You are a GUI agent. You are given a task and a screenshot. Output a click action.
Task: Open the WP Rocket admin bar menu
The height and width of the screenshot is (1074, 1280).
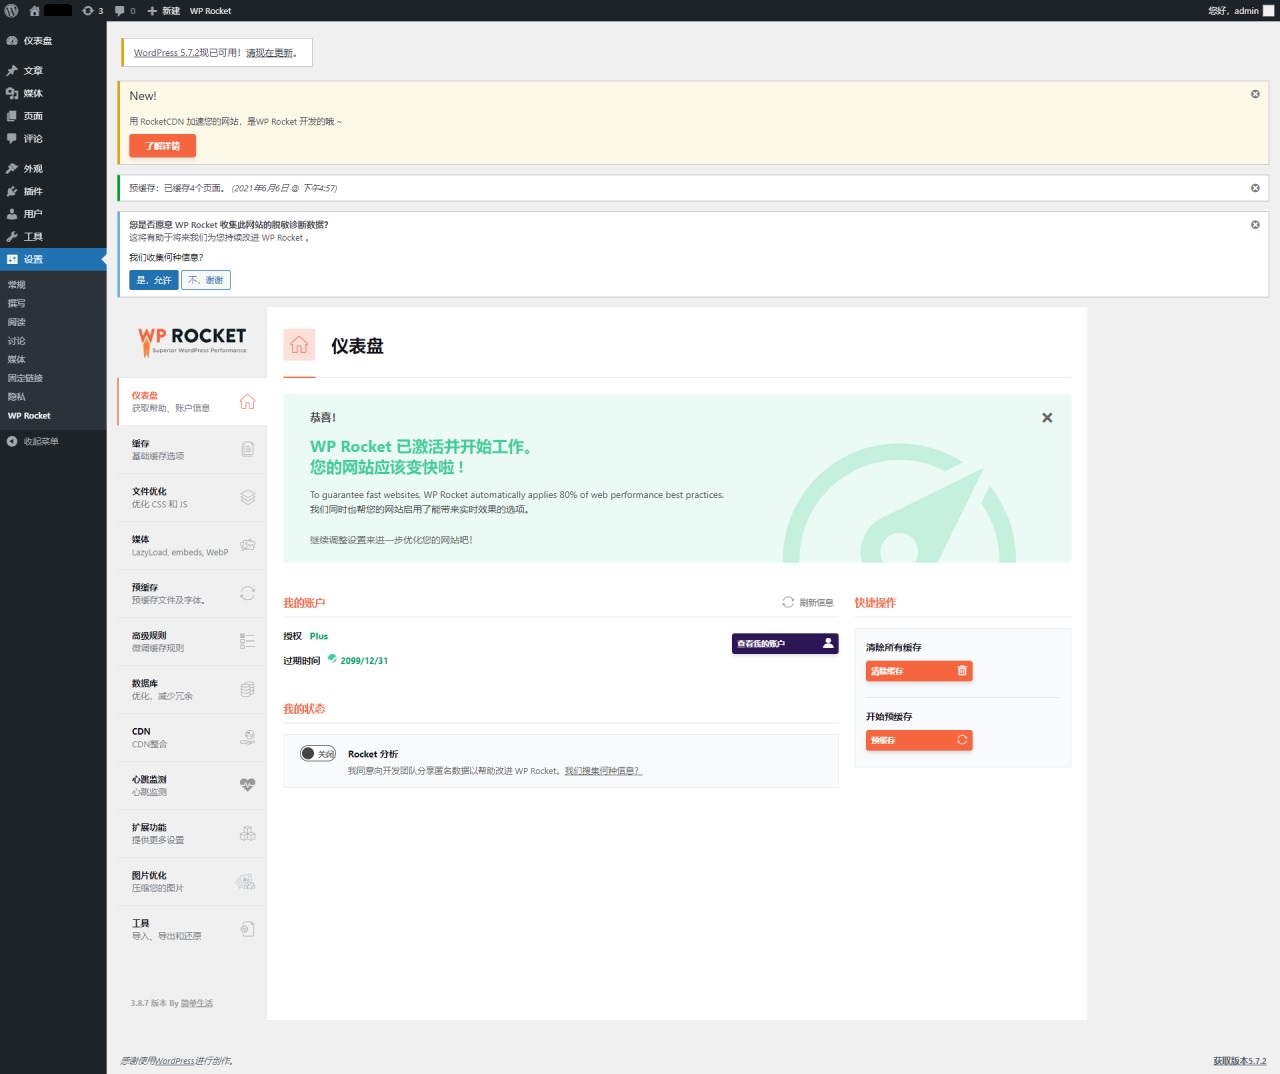tap(210, 11)
